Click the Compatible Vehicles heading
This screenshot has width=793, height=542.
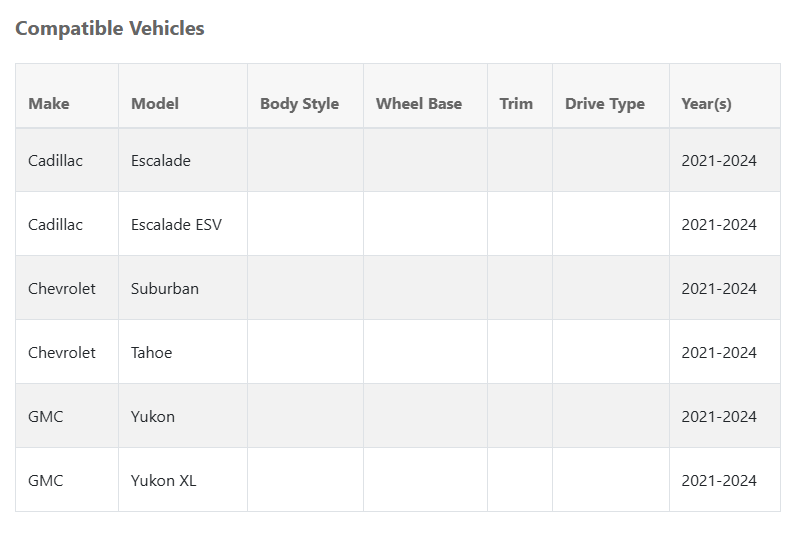110,28
